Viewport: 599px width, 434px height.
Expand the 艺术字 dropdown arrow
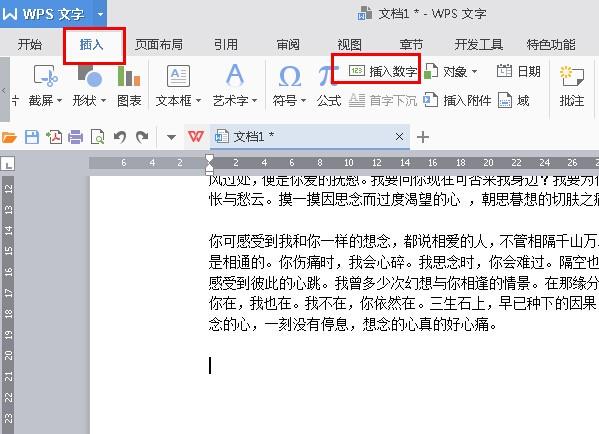[x=255, y=101]
